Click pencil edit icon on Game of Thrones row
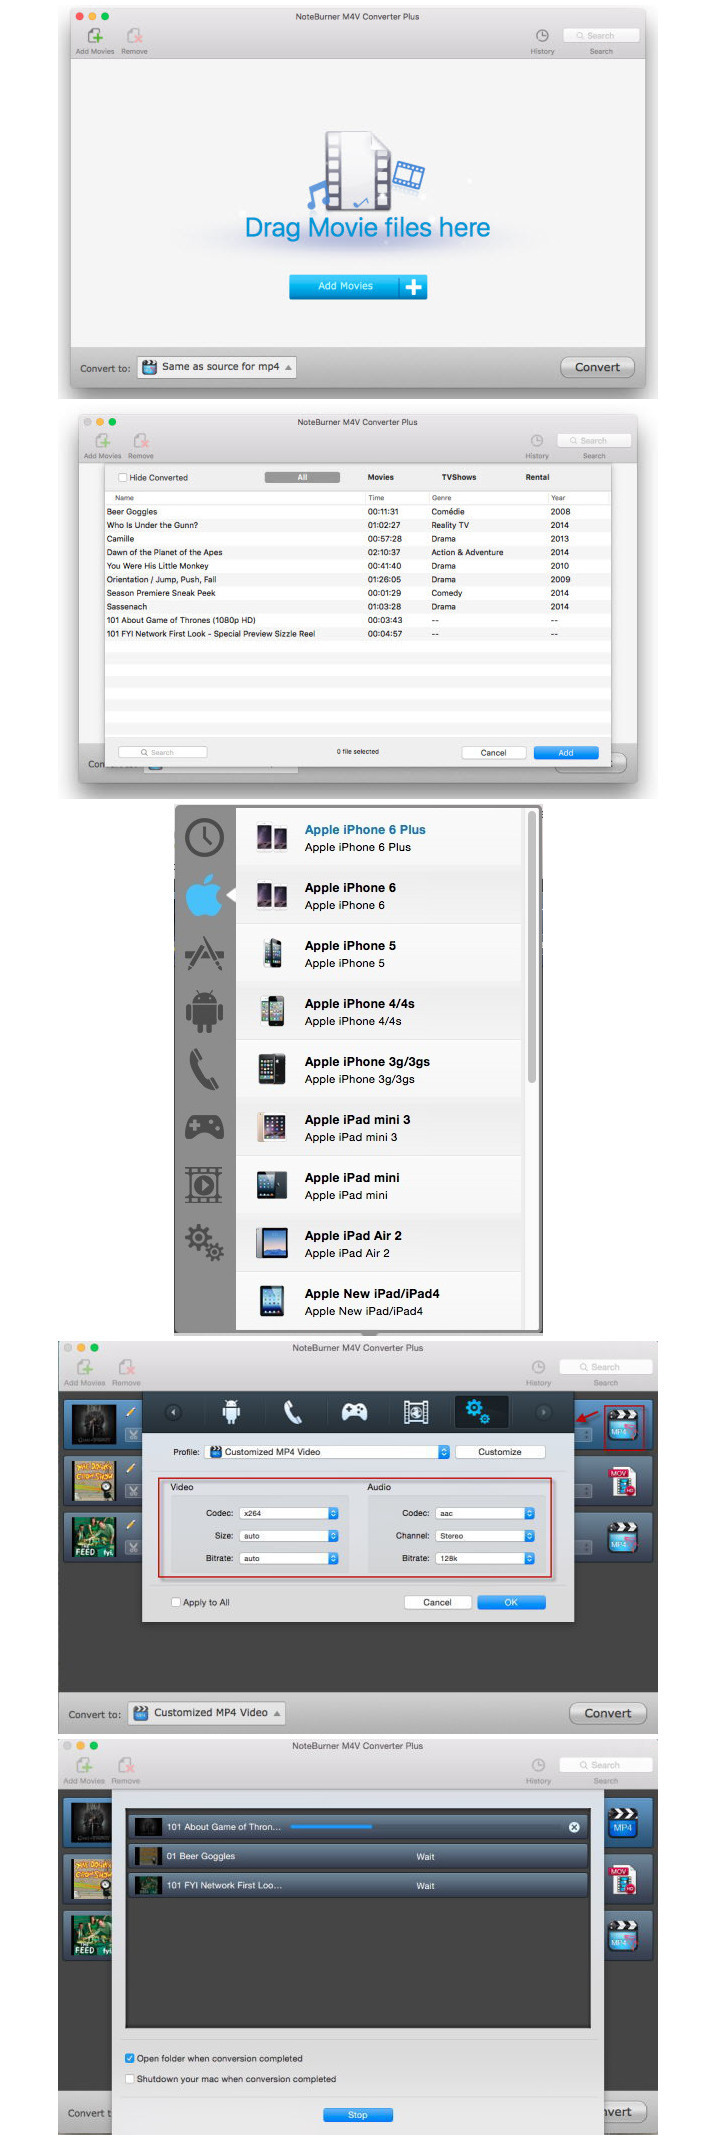 point(131,1411)
